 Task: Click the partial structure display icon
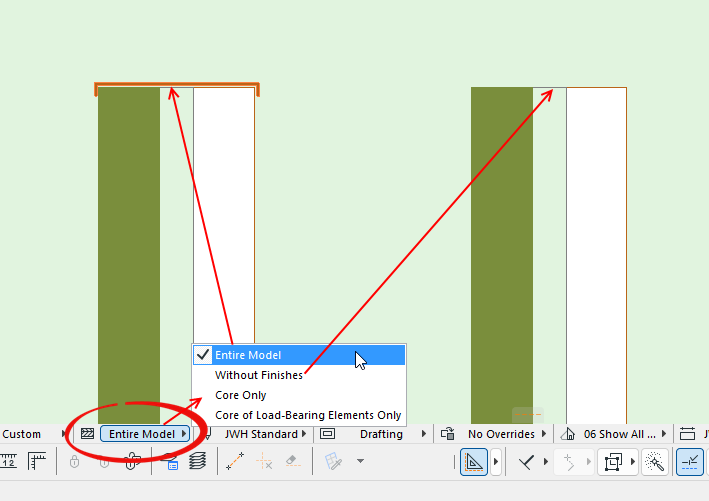coord(87,434)
